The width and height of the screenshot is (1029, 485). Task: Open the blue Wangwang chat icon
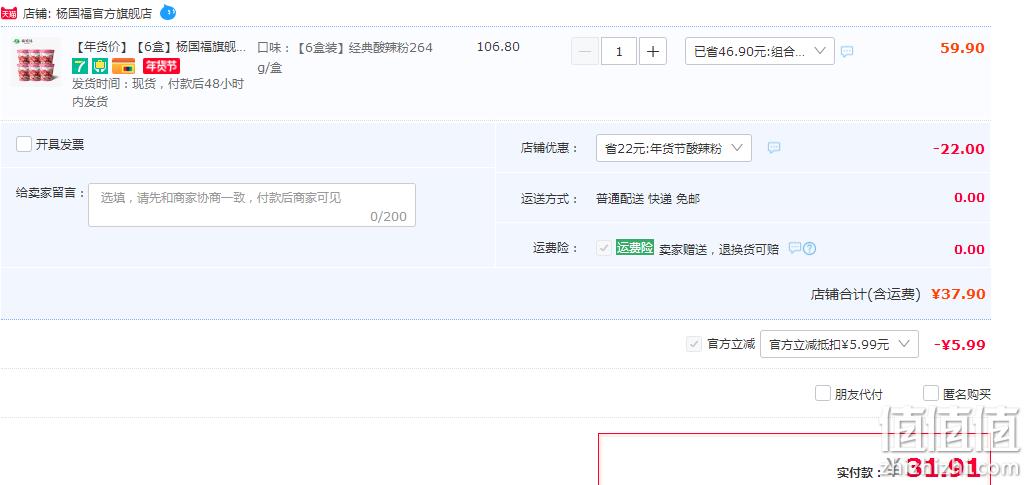pyautogui.click(x=168, y=12)
